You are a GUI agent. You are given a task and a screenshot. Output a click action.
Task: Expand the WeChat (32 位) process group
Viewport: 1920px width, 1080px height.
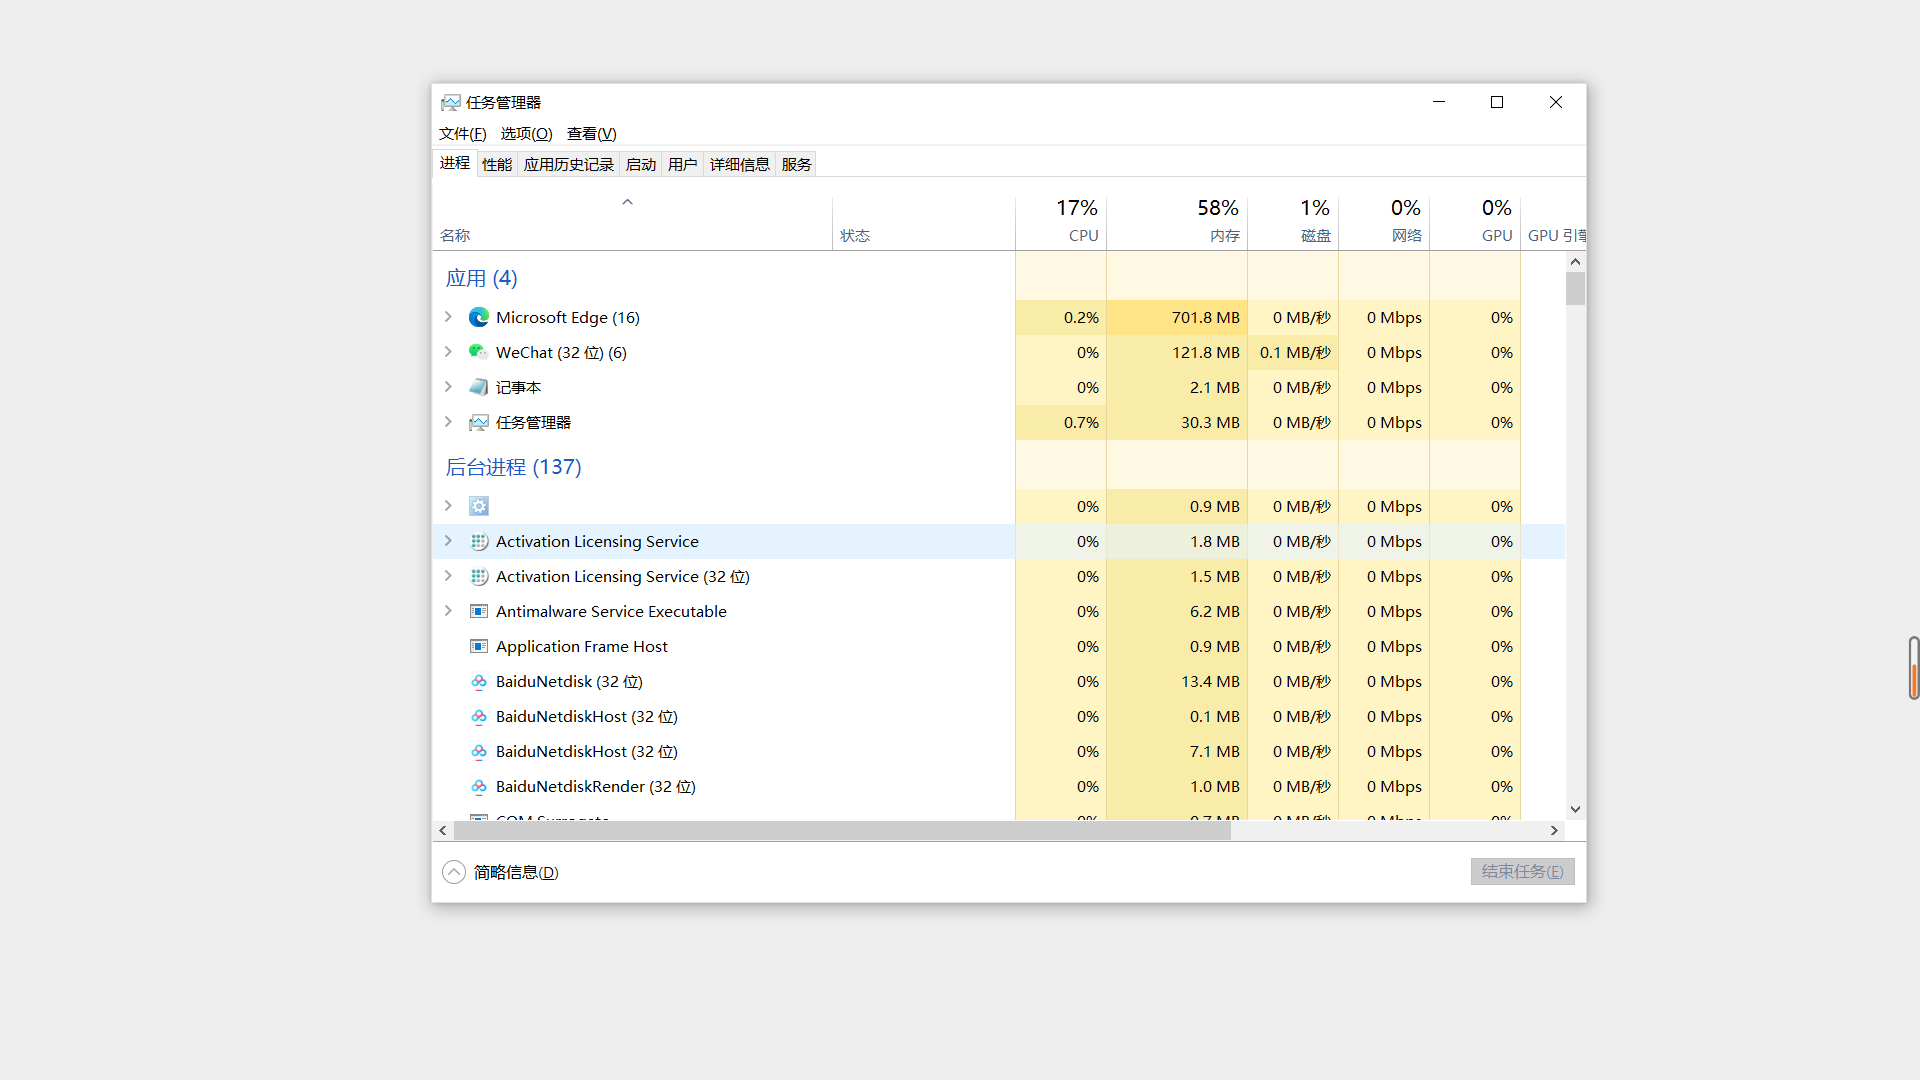448,352
